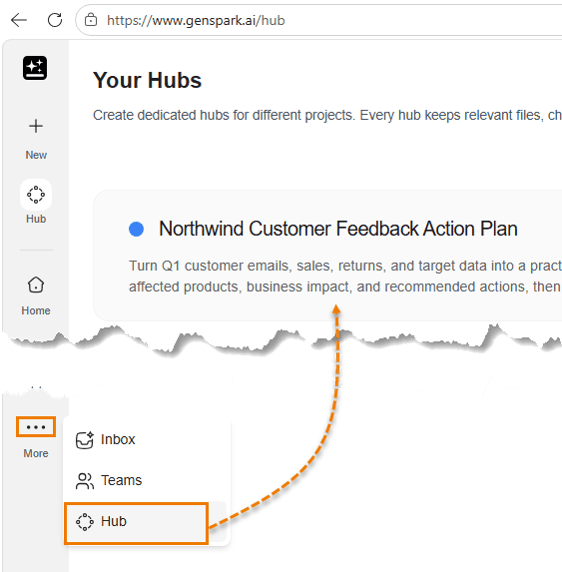Click the Your Hubs heading
Viewport: 562px width, 572px height.
pos(147,80)
